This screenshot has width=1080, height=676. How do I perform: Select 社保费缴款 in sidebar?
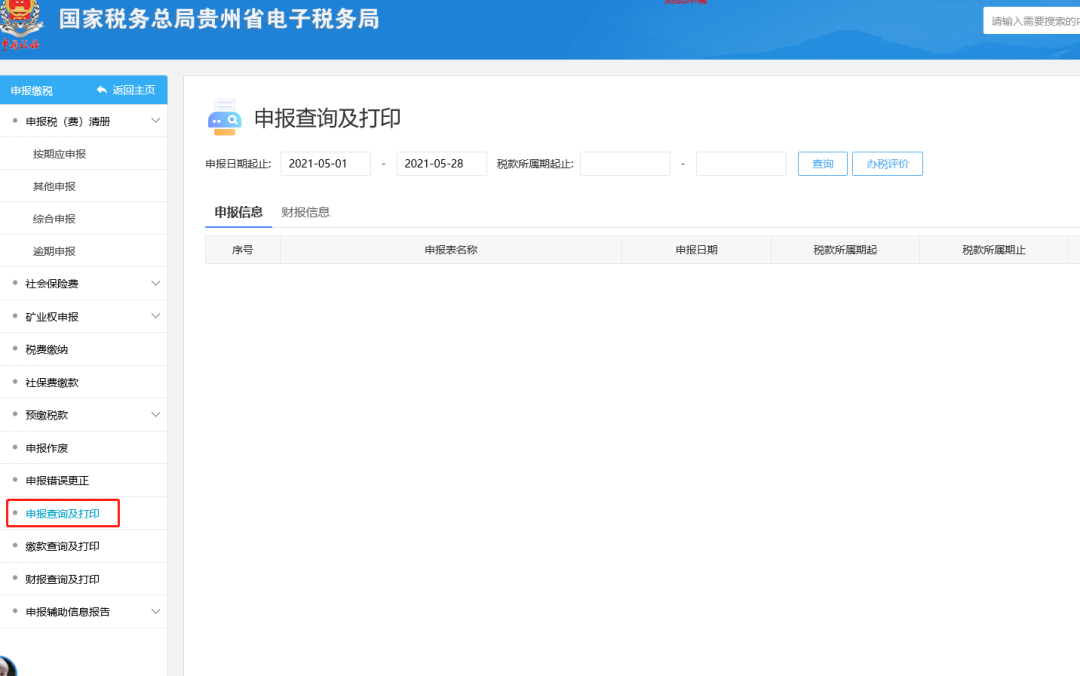52,382
